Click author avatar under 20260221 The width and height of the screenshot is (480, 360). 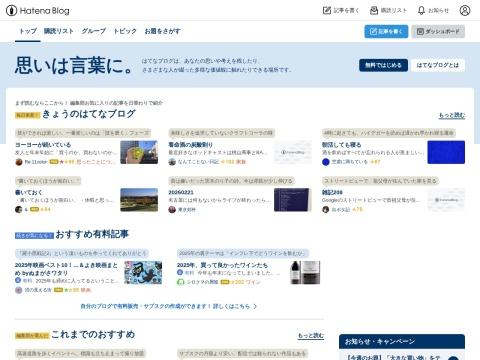tap(172, 210)
